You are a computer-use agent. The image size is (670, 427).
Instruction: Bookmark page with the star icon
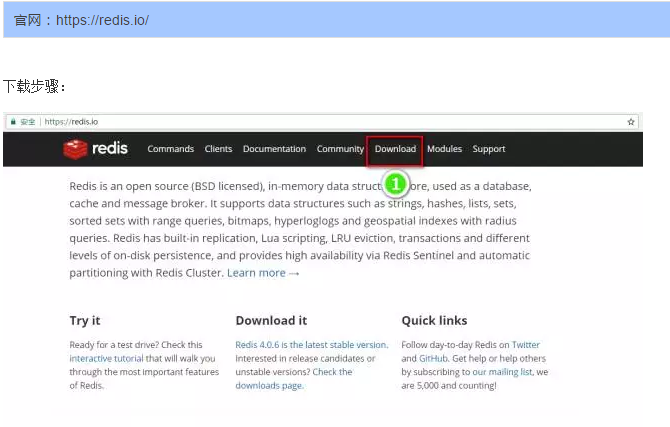click(631, 122)
